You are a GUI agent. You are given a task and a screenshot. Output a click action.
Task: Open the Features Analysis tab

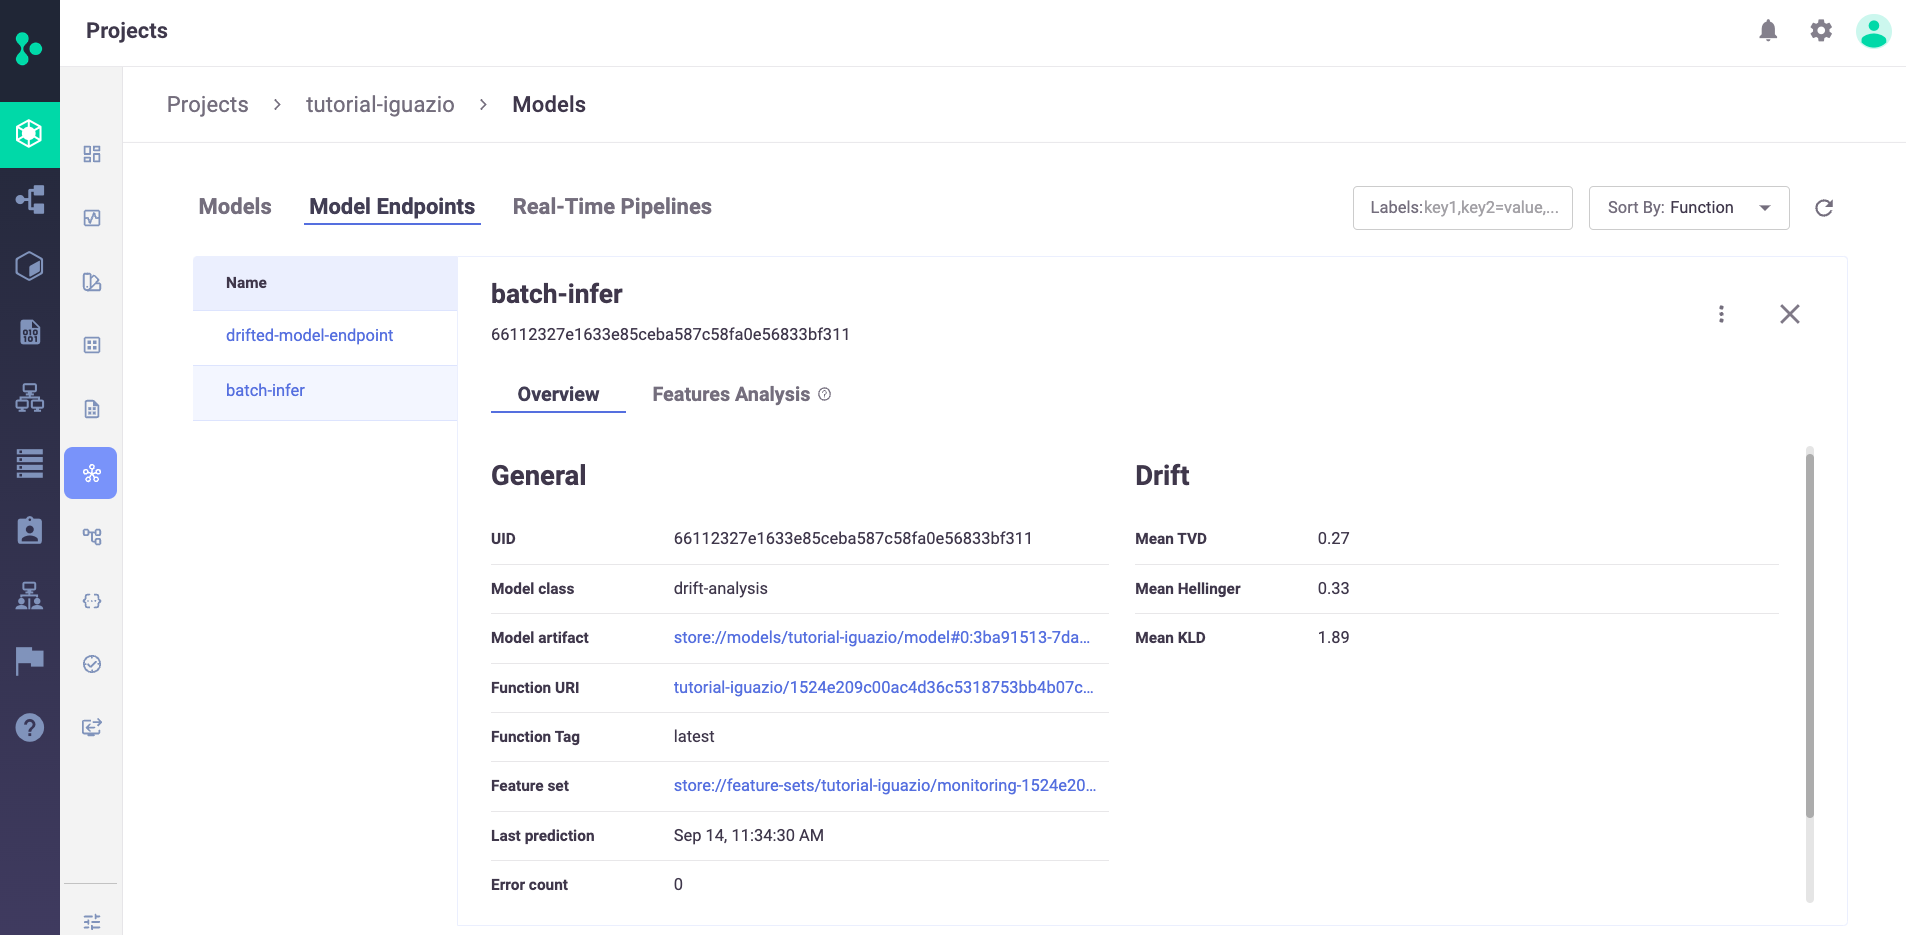(731, 394)
